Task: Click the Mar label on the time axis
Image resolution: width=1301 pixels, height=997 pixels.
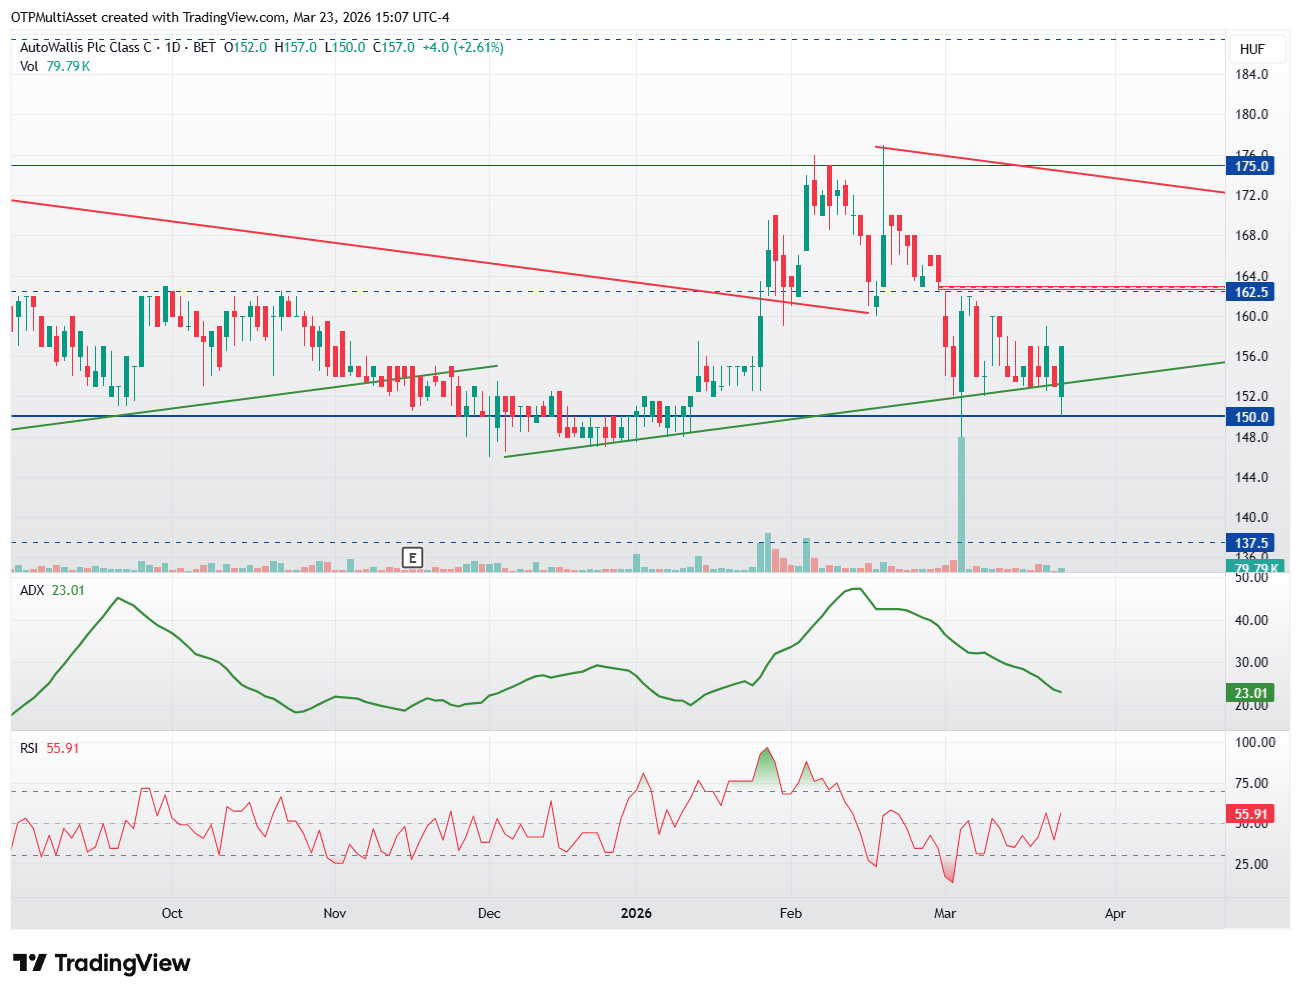Action: pos(945,913)
